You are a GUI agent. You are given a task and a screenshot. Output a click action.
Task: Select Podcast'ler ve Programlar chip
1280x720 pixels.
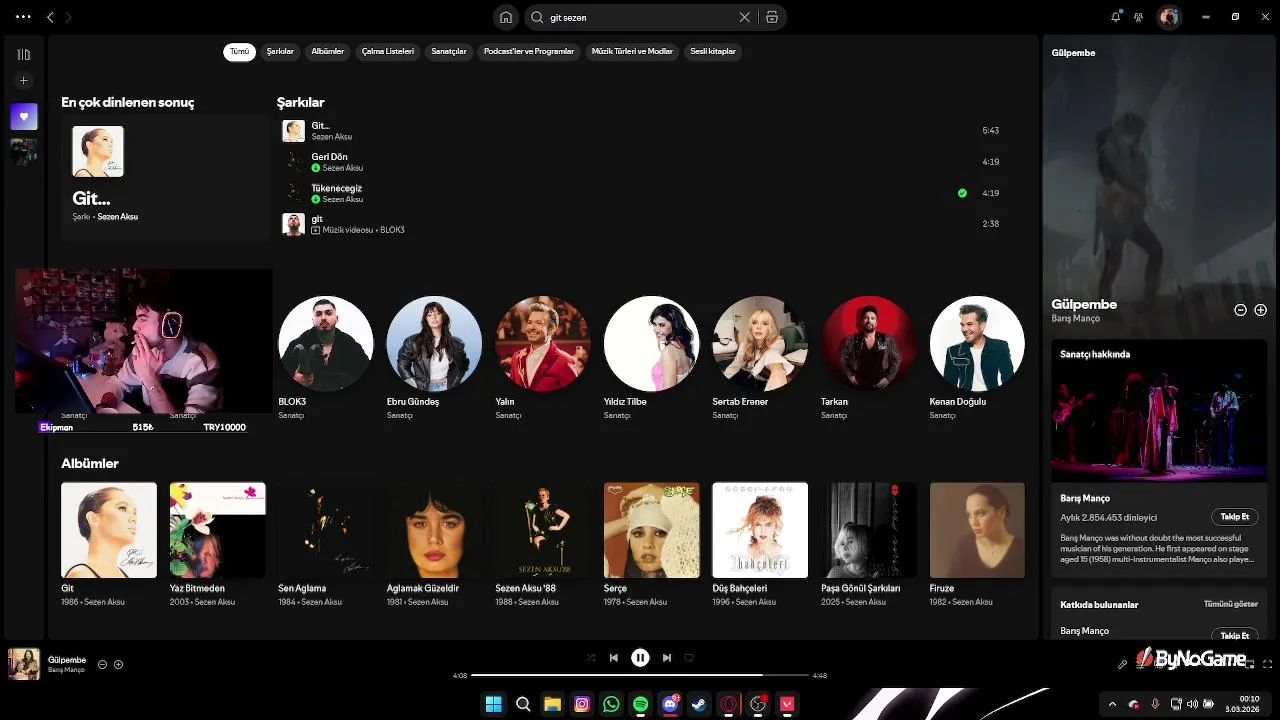(x=529, y=51)
